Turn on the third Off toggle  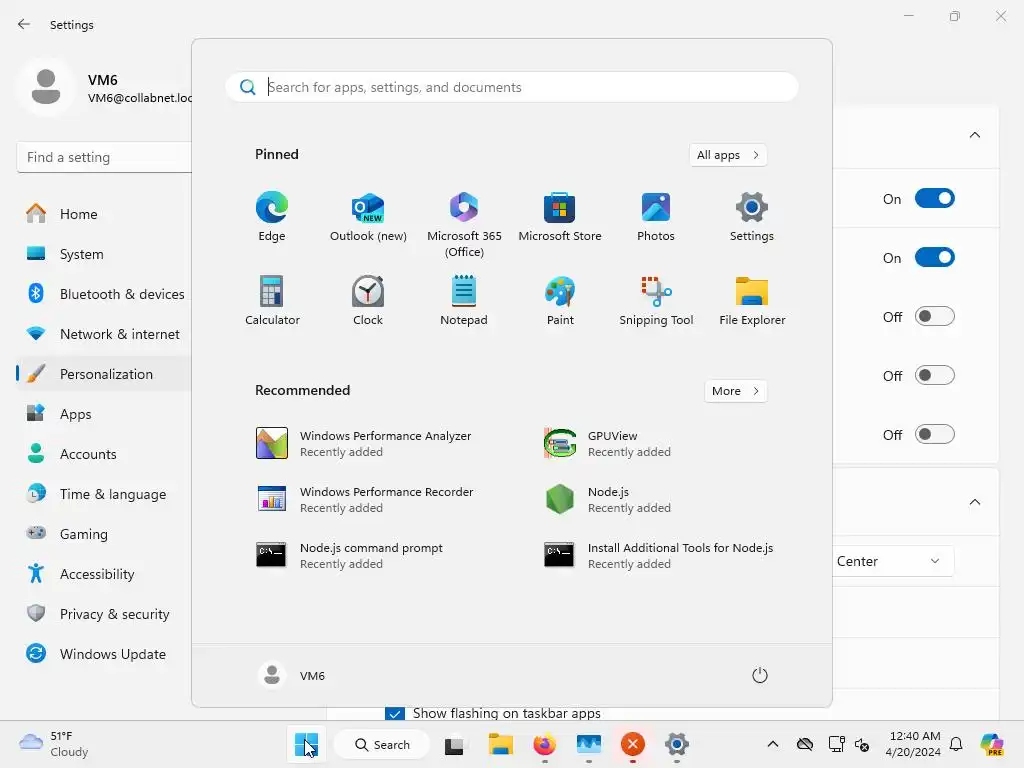click(x=935, y=434)
